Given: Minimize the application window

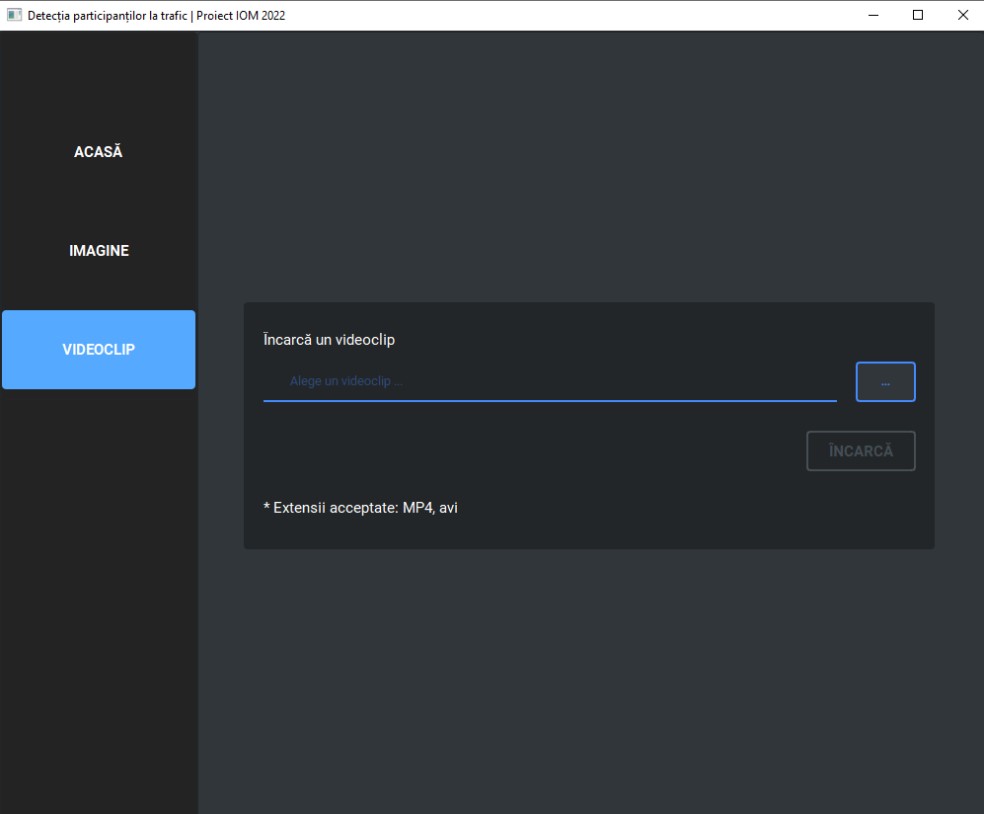Looking at the screenshot, I should coord(873,15).
